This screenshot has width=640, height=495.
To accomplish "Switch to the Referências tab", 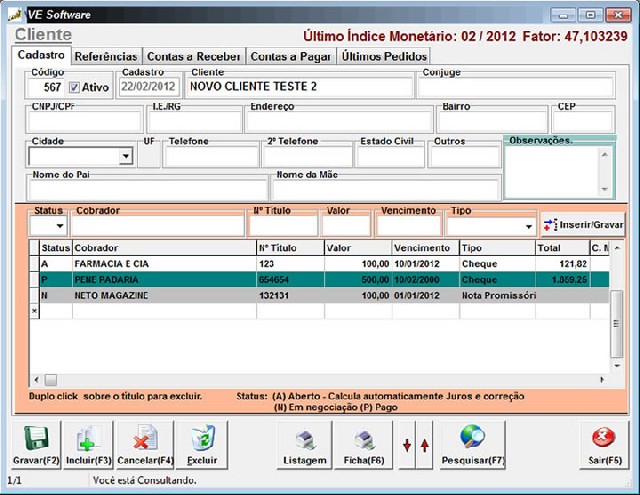I will tap(106, 56).
